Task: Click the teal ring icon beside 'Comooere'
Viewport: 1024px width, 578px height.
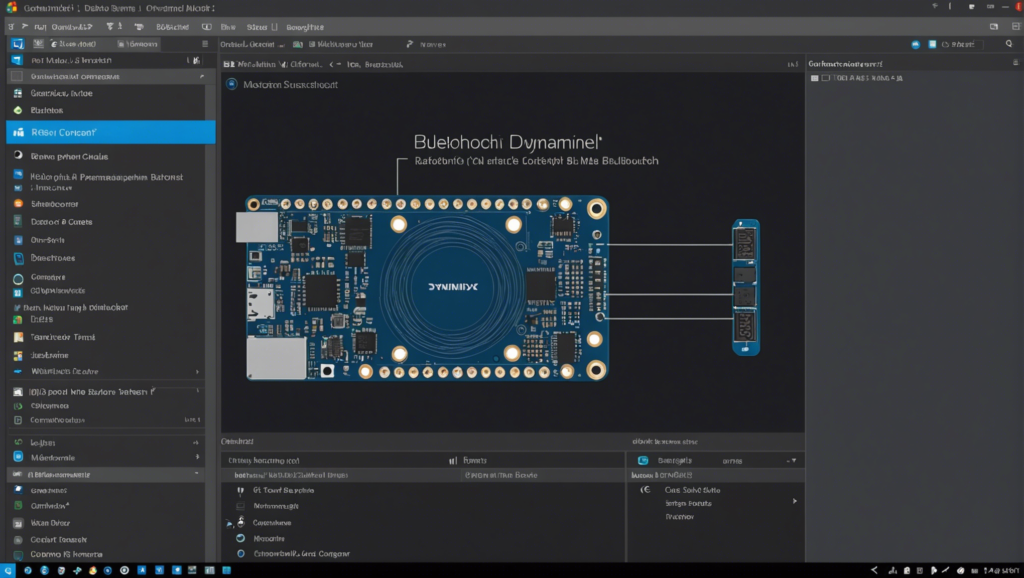Action: coord(18,279)
